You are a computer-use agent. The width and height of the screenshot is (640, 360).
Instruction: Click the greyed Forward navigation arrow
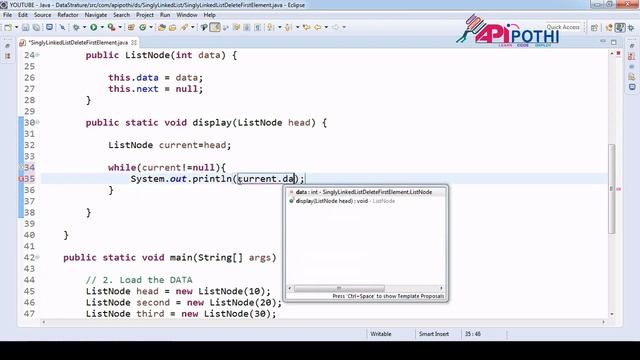335,27
